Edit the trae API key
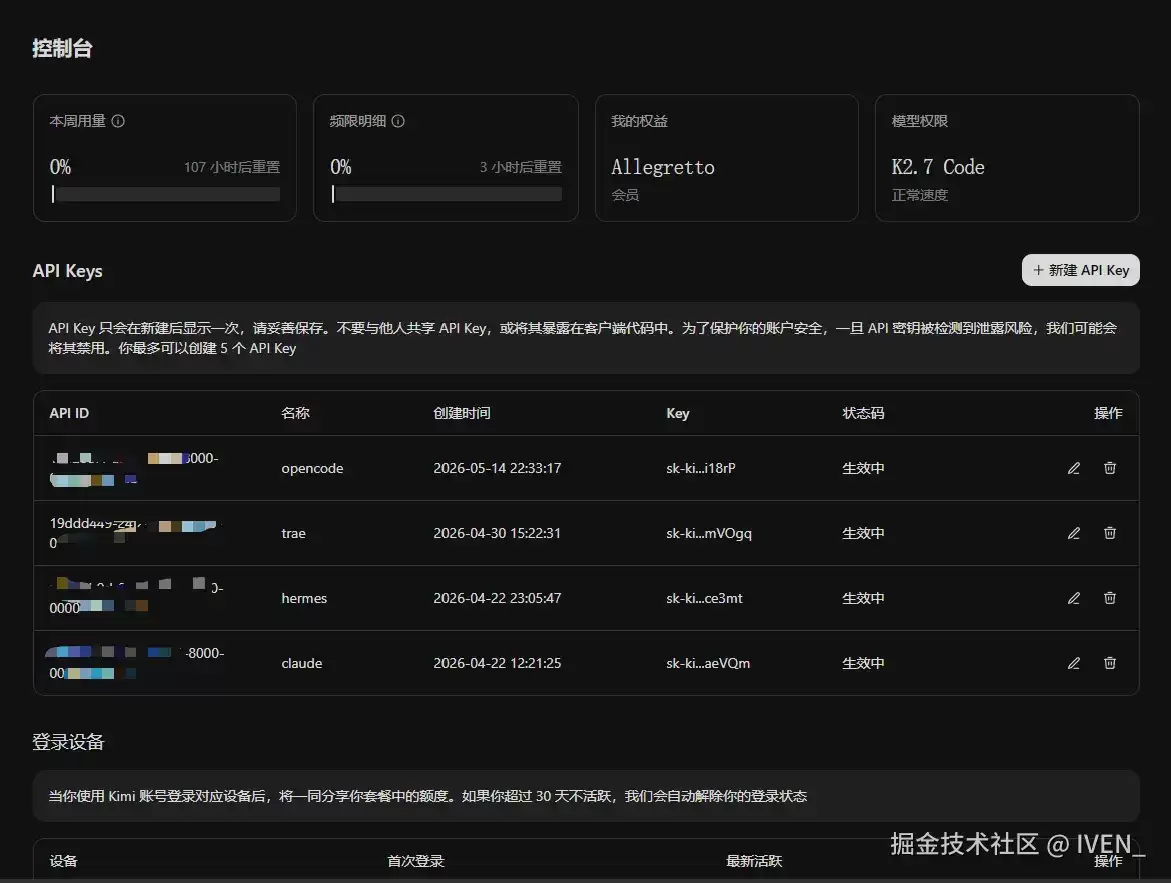Image resolution: width=1171 pixels, height=883 pixels. tap(1074, 533)
